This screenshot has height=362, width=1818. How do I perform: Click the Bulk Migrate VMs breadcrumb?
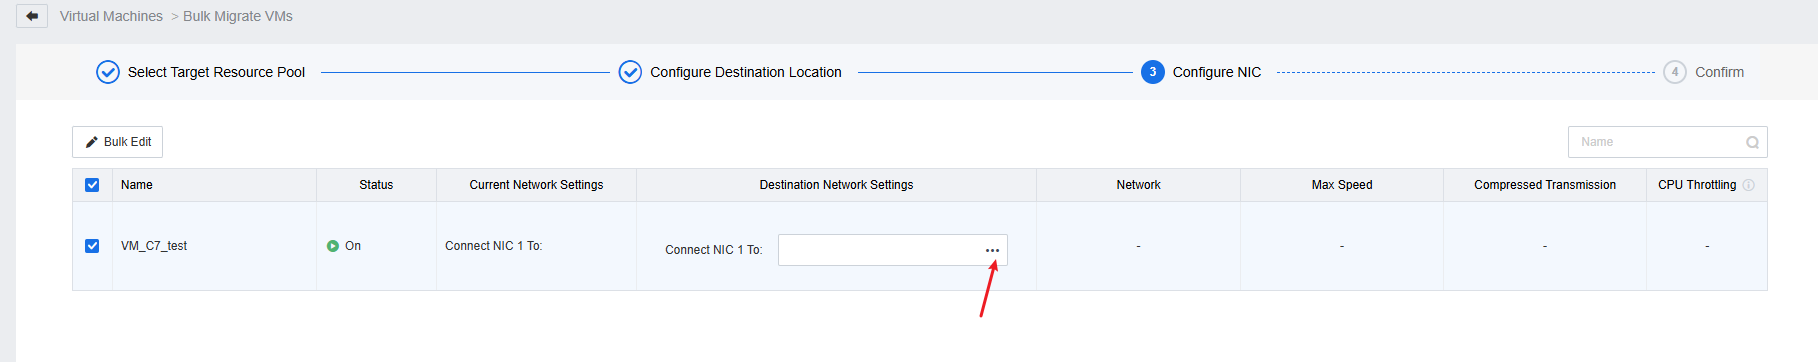click(x=238, y=16)
